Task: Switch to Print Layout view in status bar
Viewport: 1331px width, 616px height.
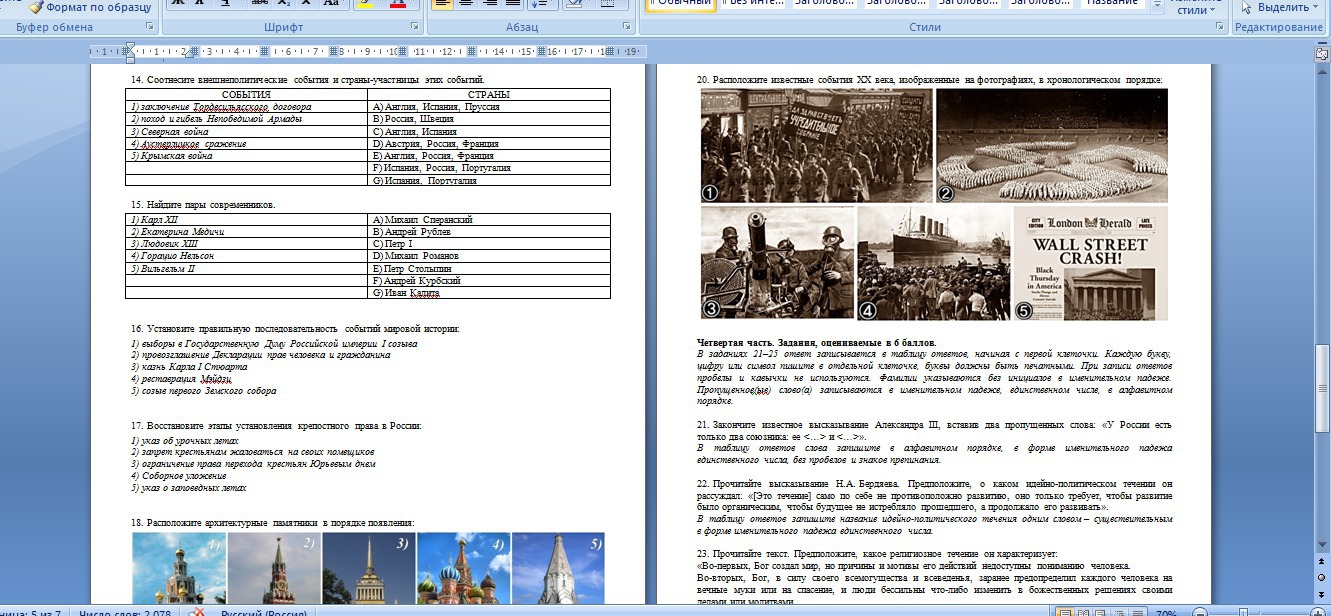Action: (x=1066, y=611)
